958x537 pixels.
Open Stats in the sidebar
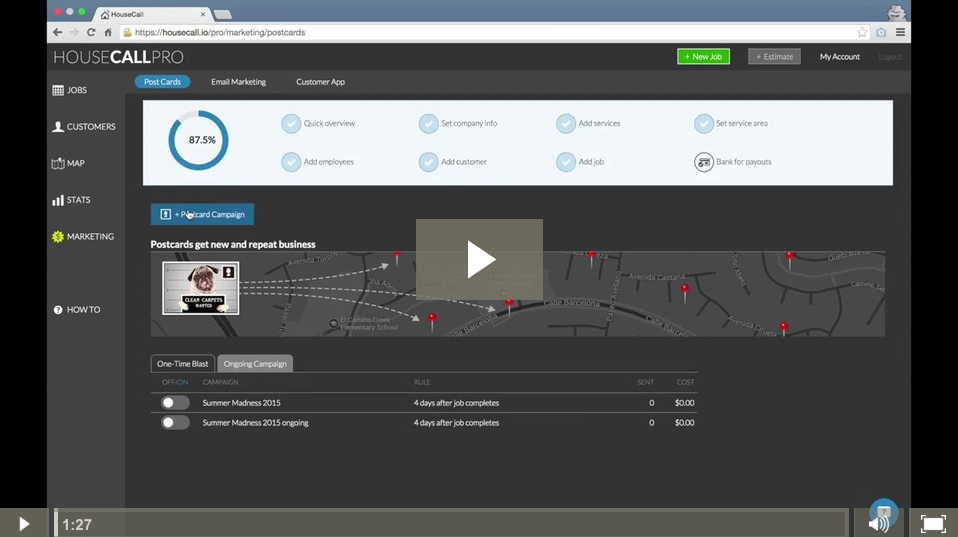[71, 200]
